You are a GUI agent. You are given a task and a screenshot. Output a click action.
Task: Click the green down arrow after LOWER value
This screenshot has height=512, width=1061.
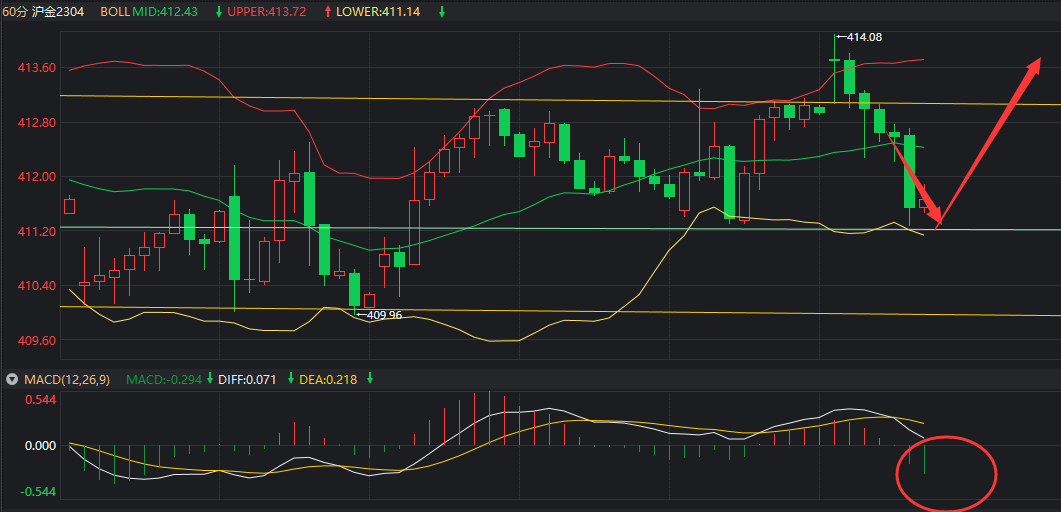coord(443,11)
